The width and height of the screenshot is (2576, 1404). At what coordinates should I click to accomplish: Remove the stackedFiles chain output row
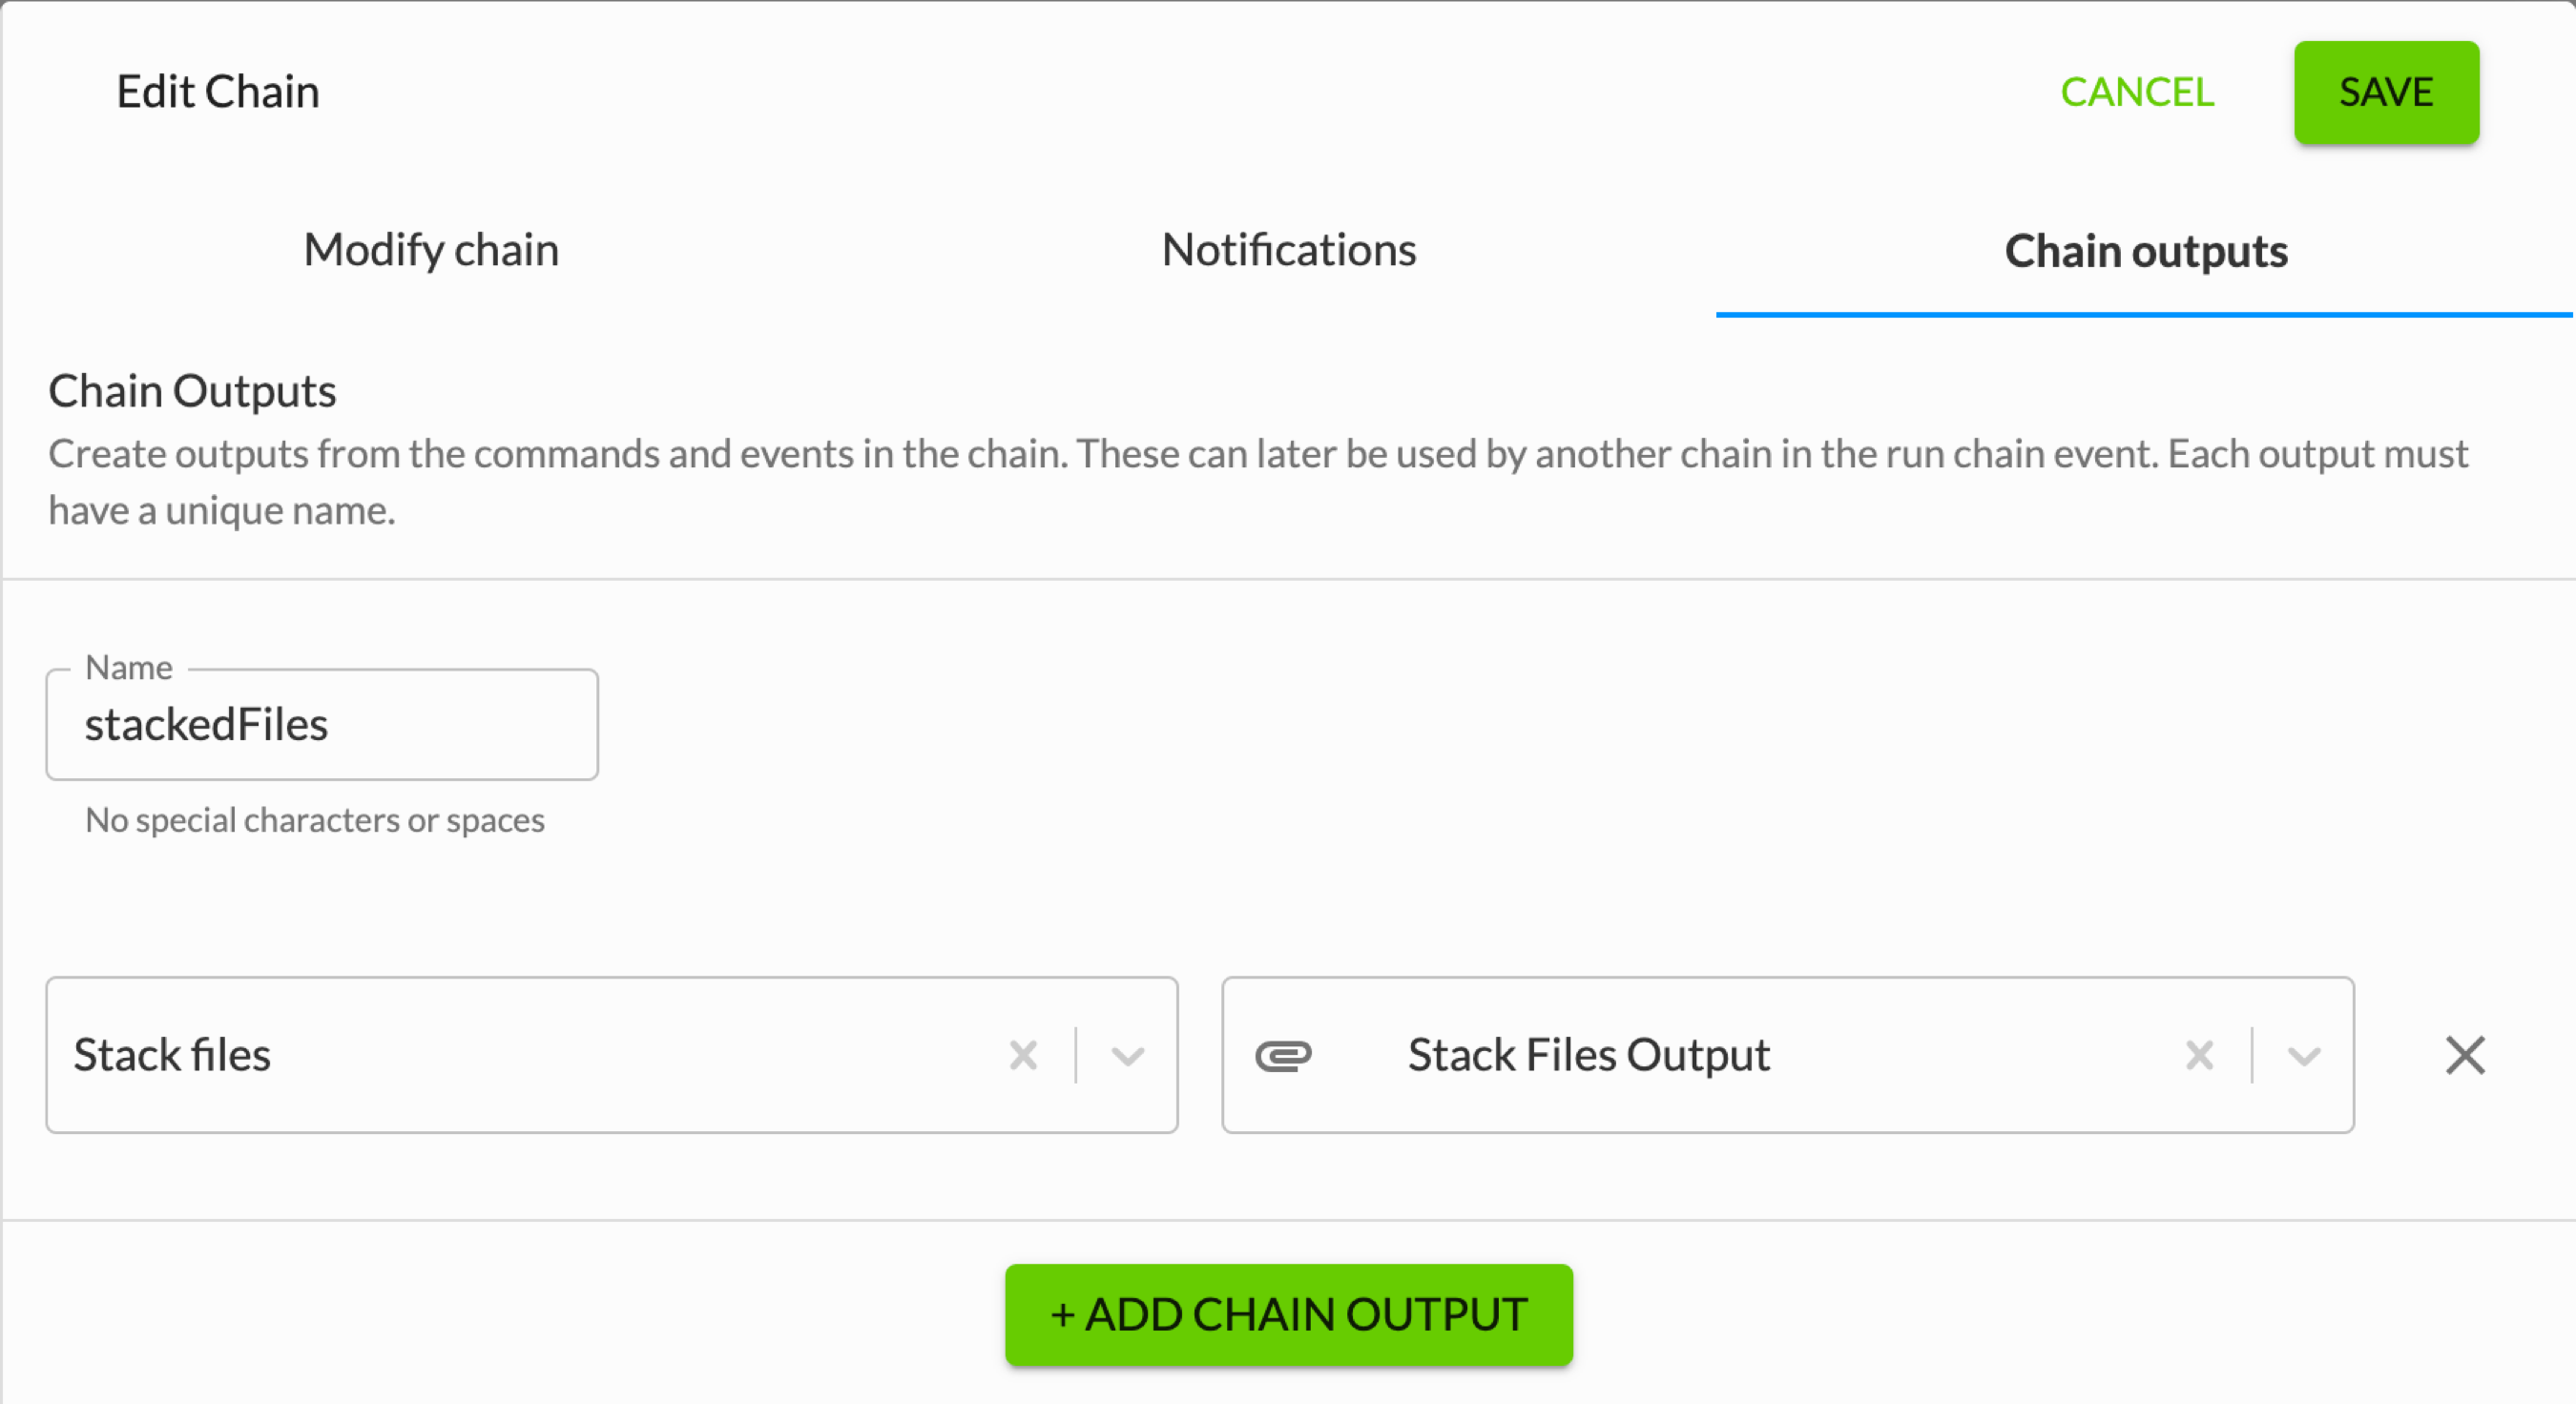(x=2465, y=1055)
